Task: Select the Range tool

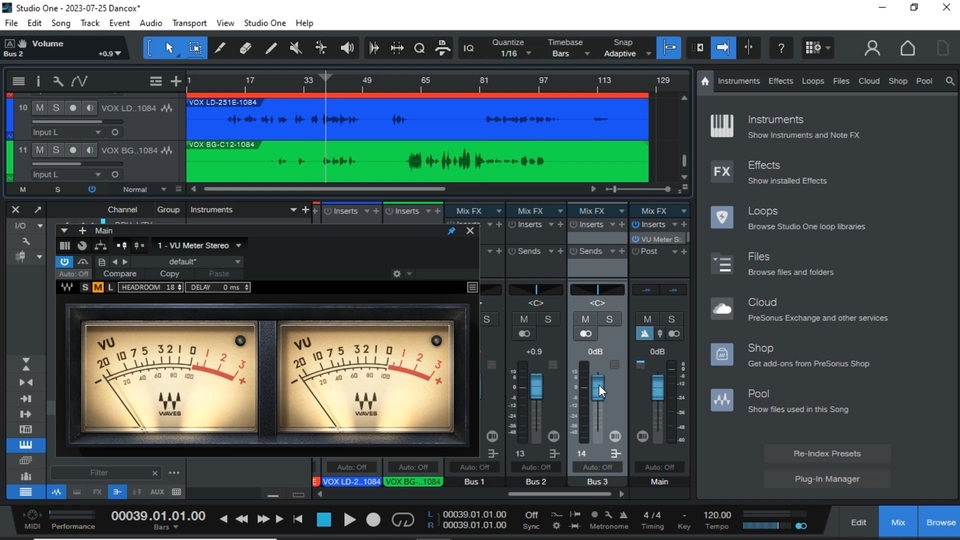Action: tap(195, 48)
